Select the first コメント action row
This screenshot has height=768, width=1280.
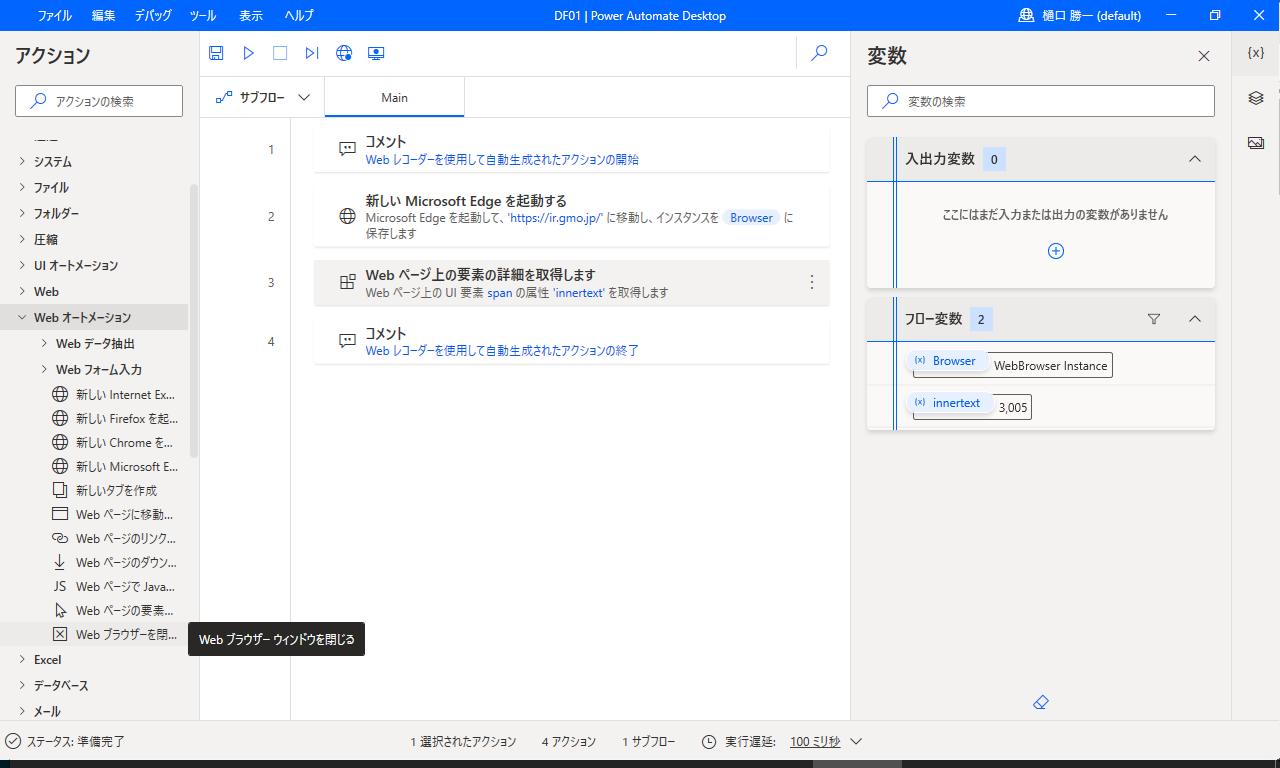571,149
